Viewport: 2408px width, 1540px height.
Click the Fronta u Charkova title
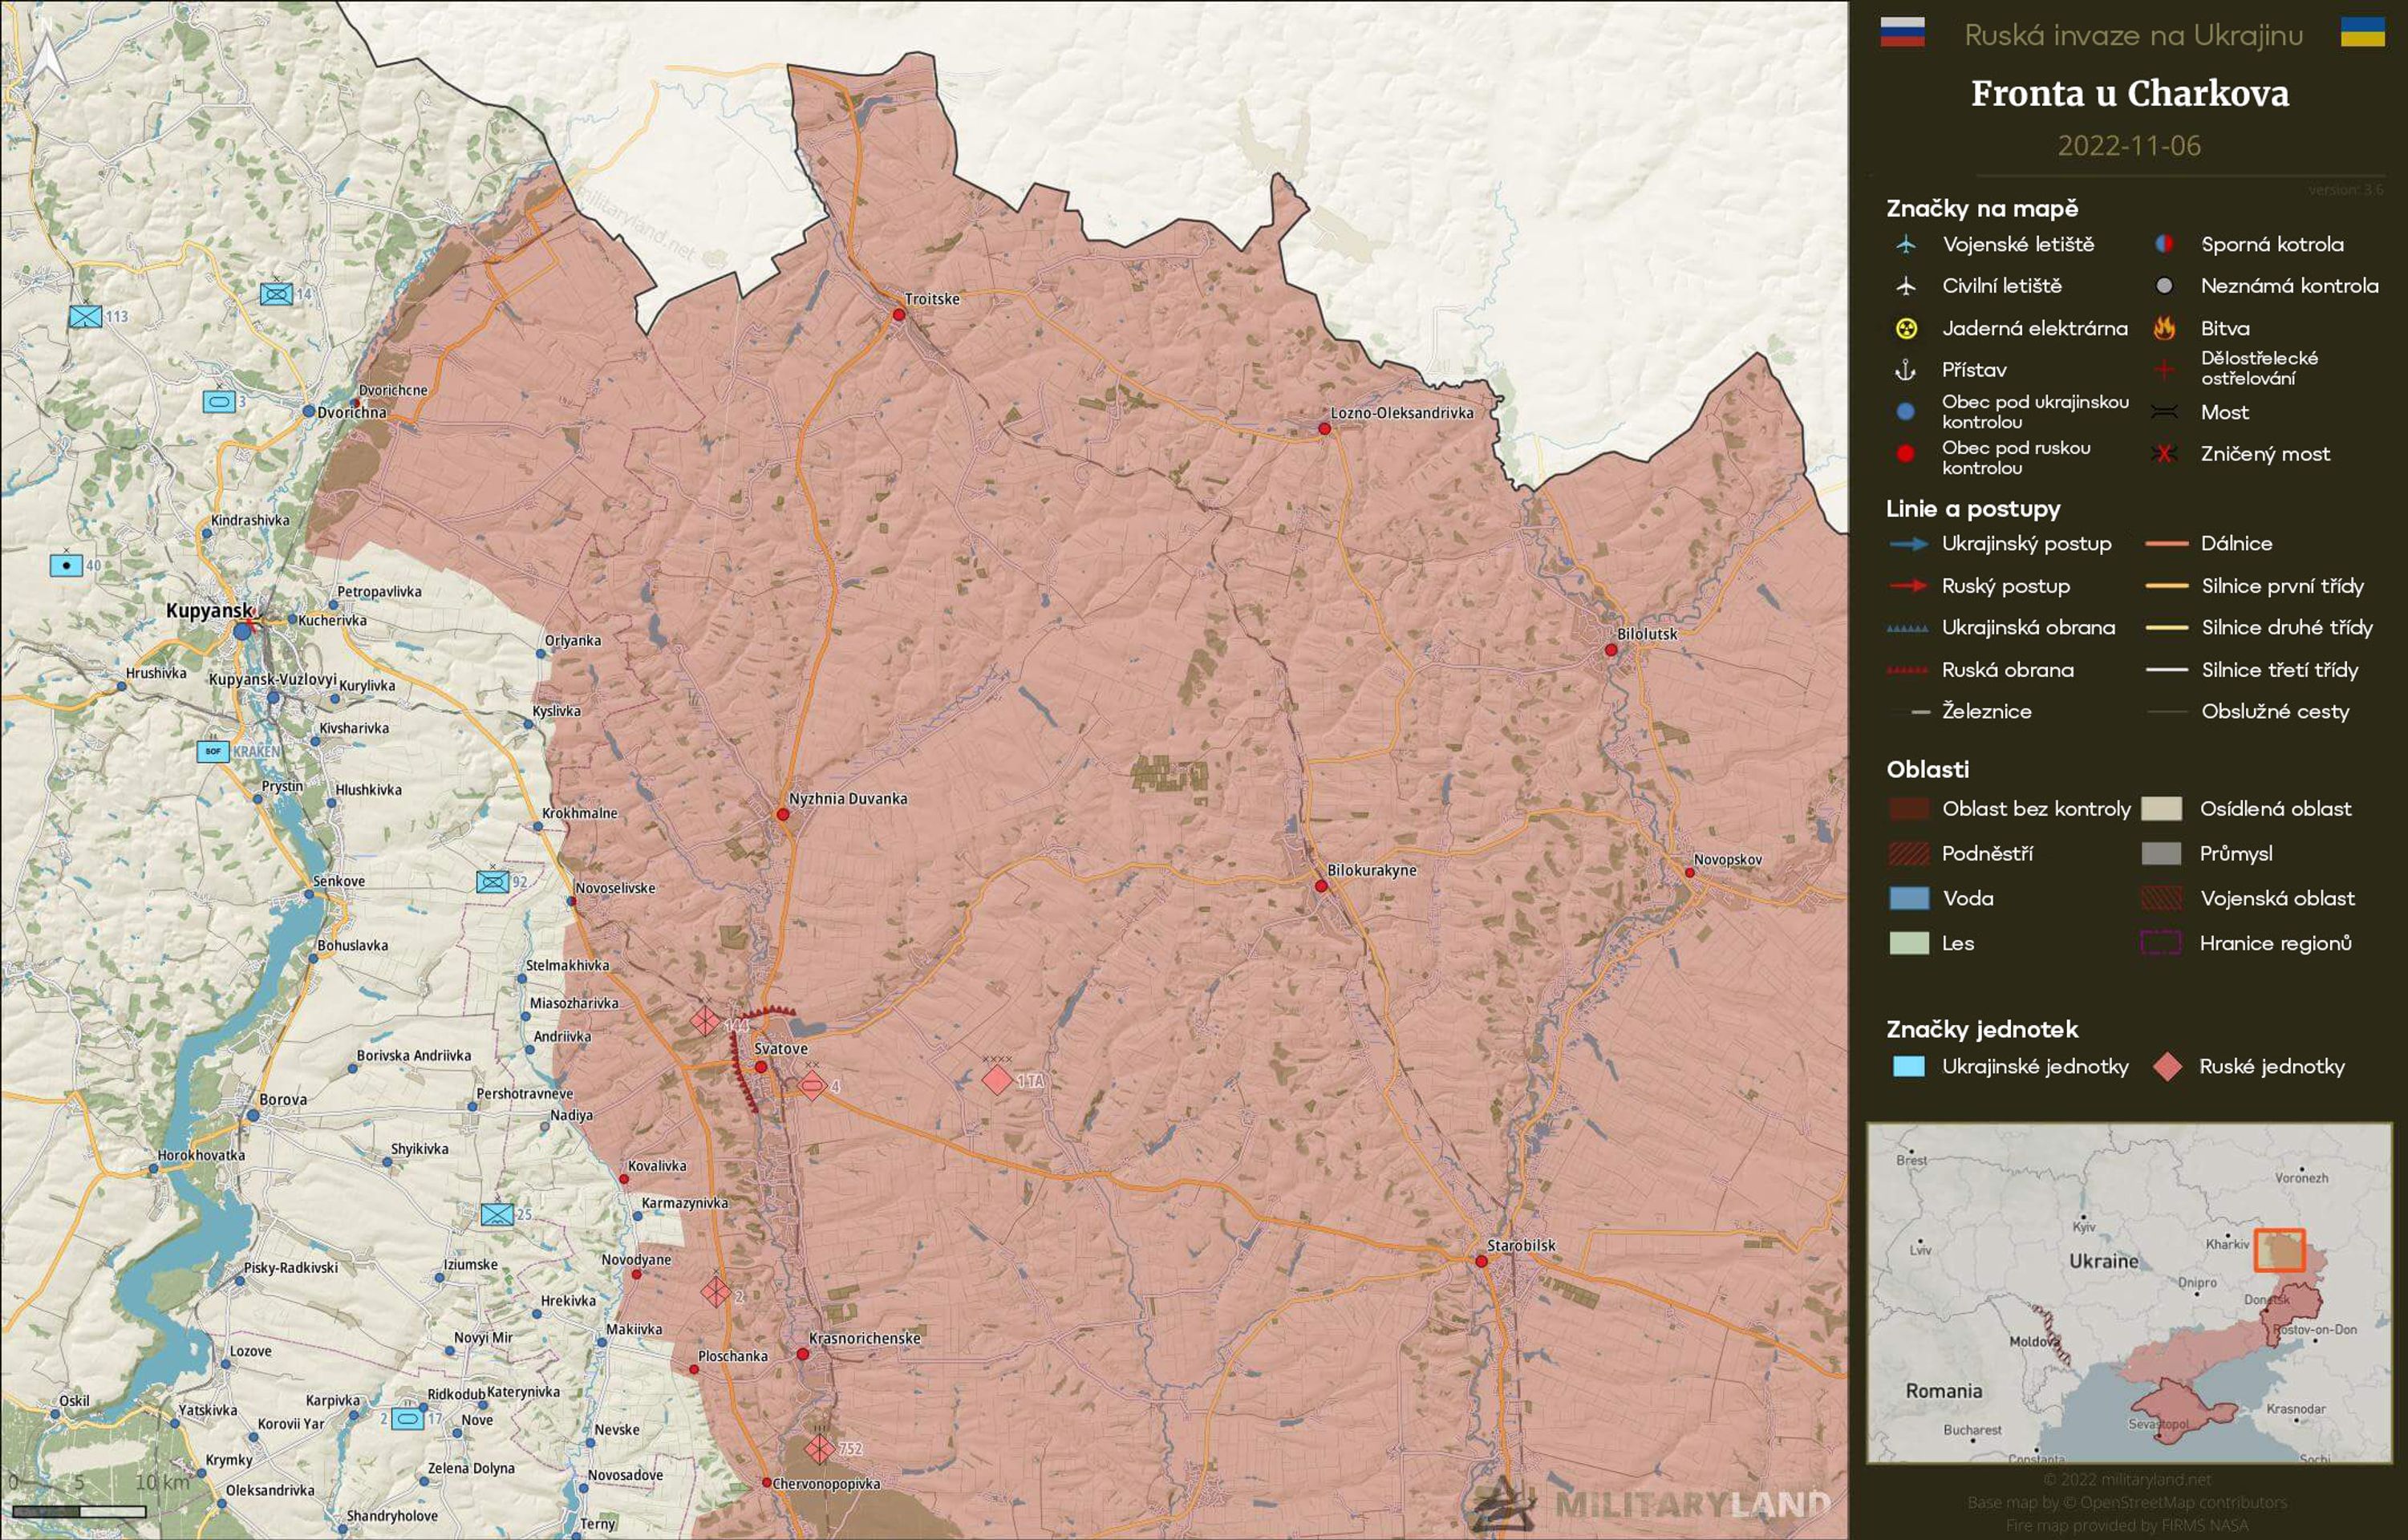click(2130, 93)
